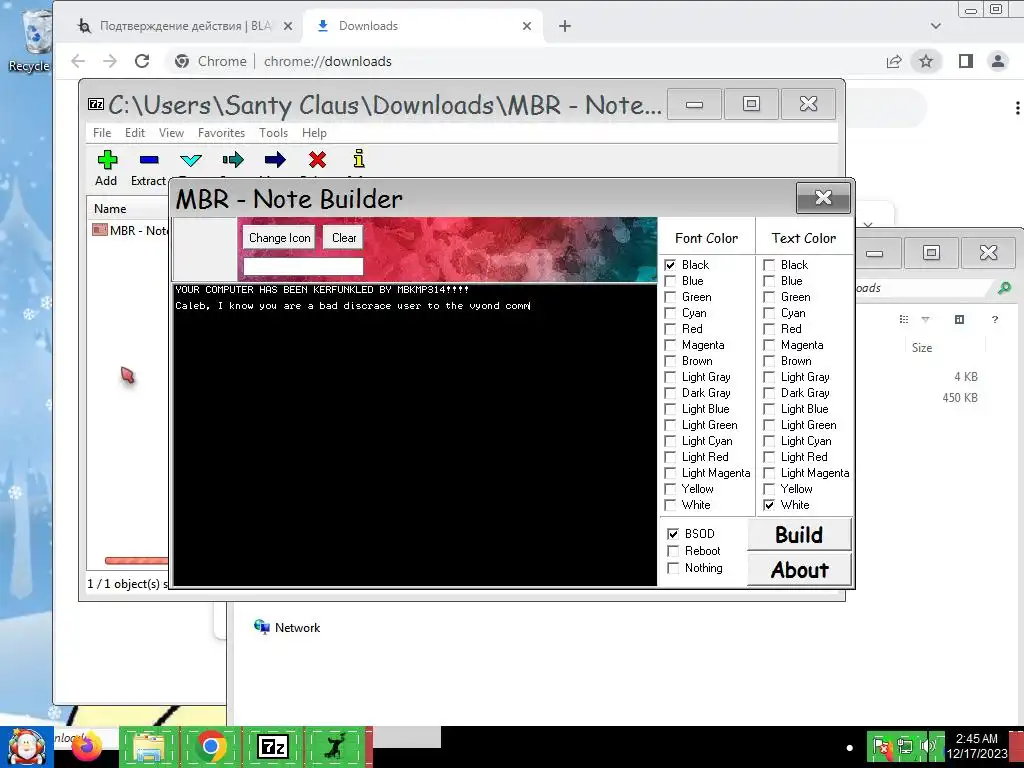Open Help menu in 7-Zip
Screen dimensions: 1024x768
click(314, 133)
